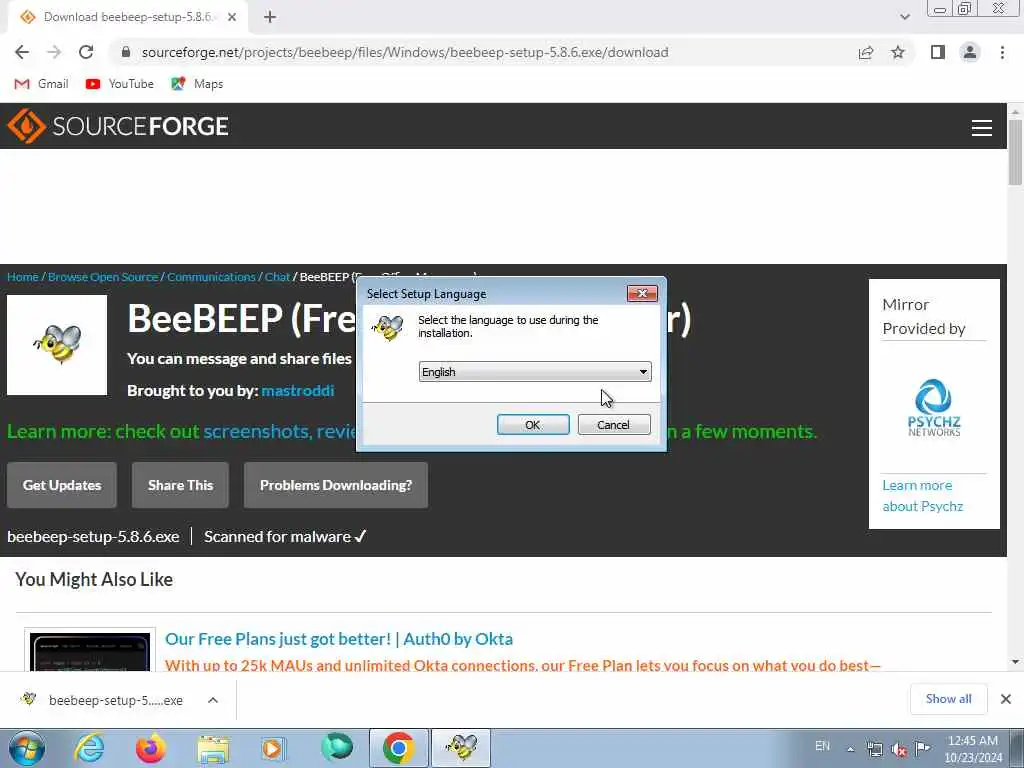This screenshot has width=1024, height=768.
Task: Open Windows Explorer from taskbar
Action: point(213,748)
